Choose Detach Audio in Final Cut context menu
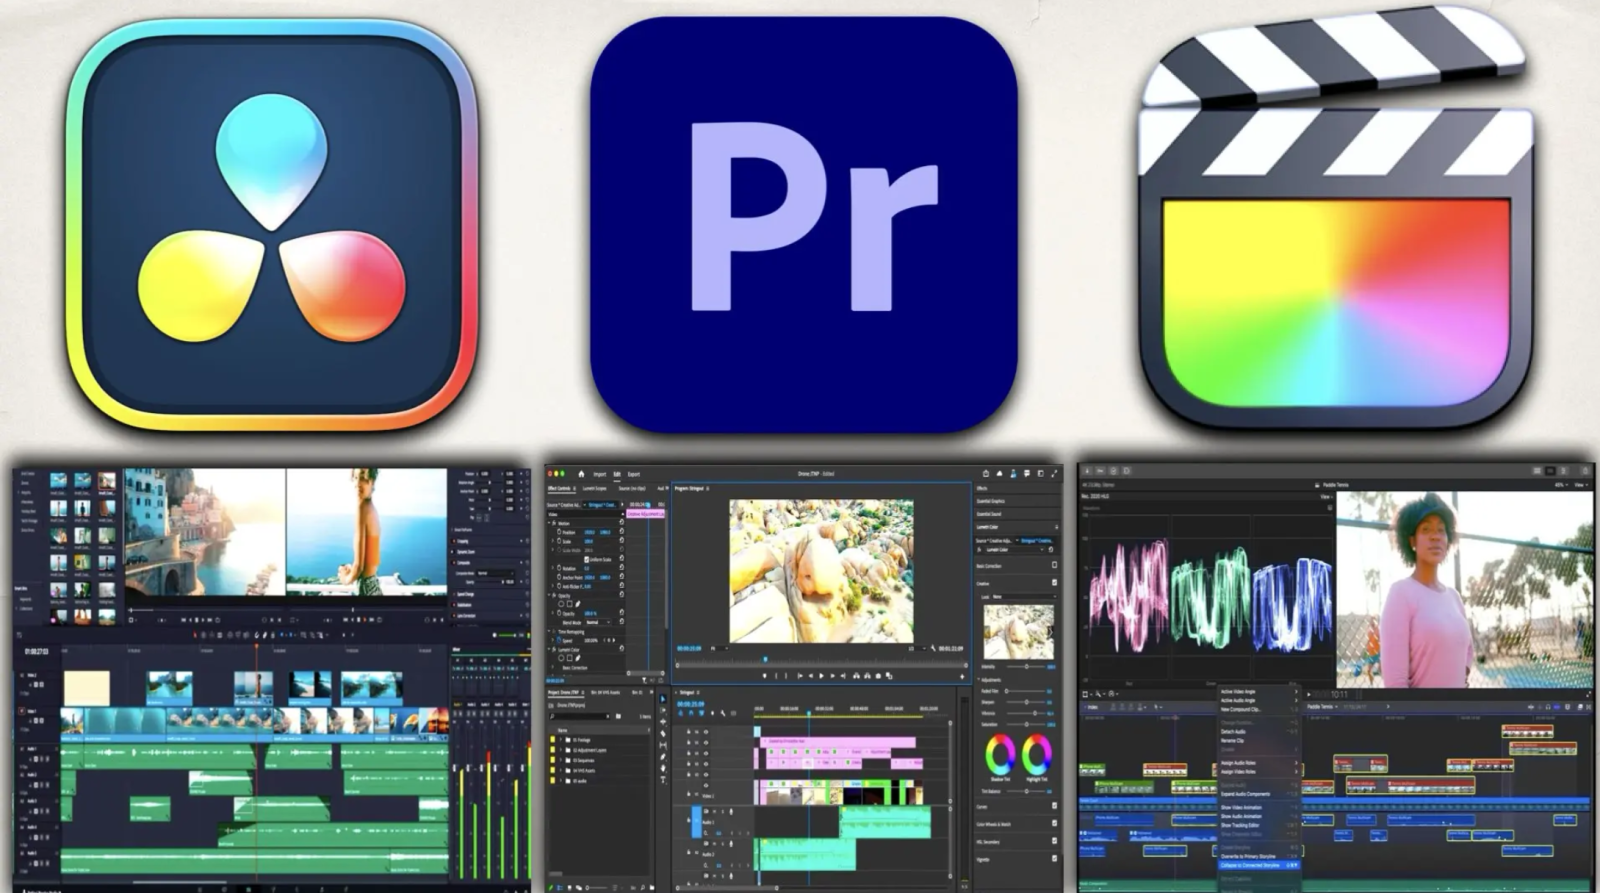 click(x=1233, y=732)
